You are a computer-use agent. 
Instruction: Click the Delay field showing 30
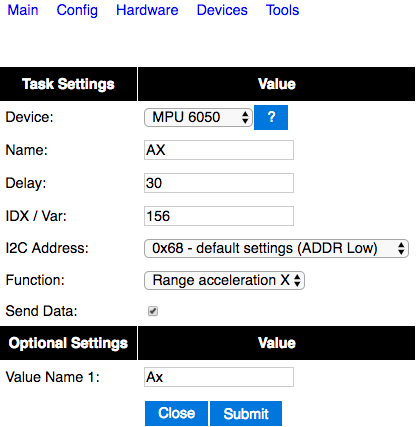[219, 183]
